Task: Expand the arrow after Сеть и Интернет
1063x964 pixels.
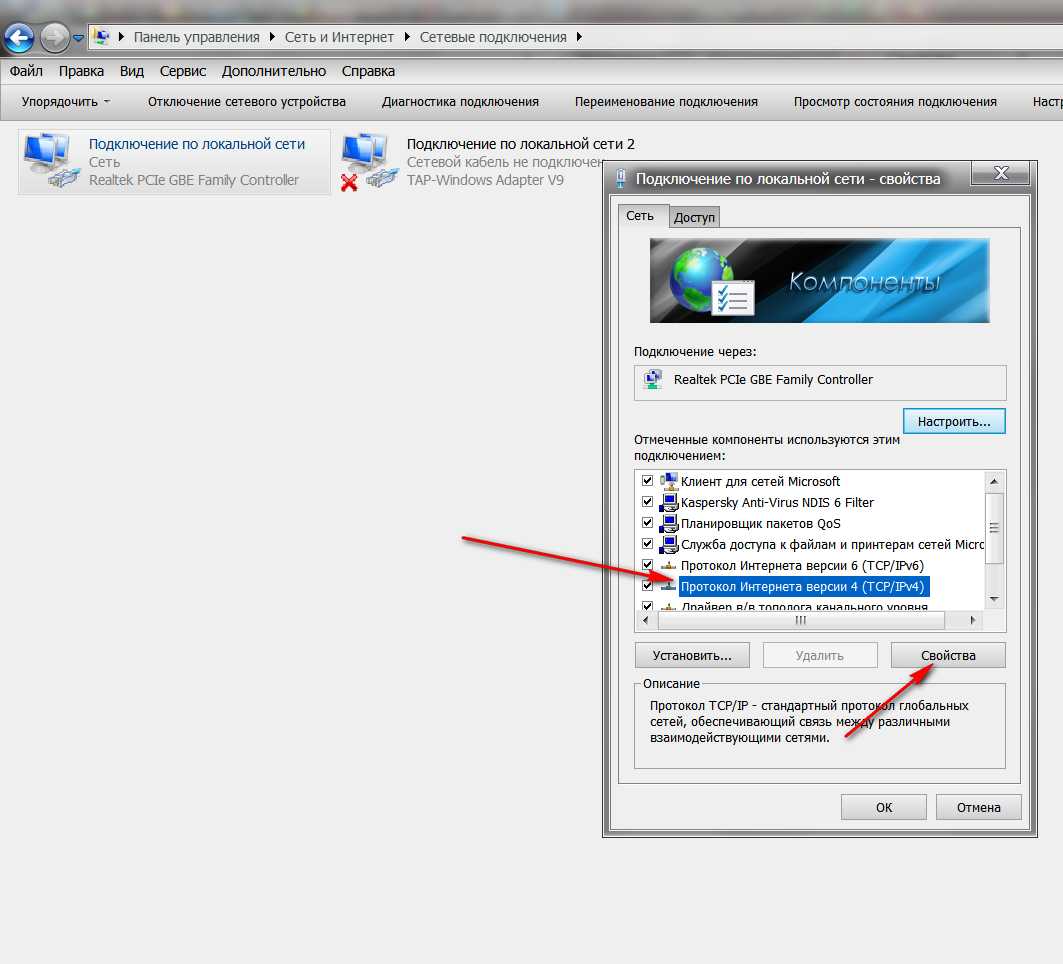Action: (407, 37)
